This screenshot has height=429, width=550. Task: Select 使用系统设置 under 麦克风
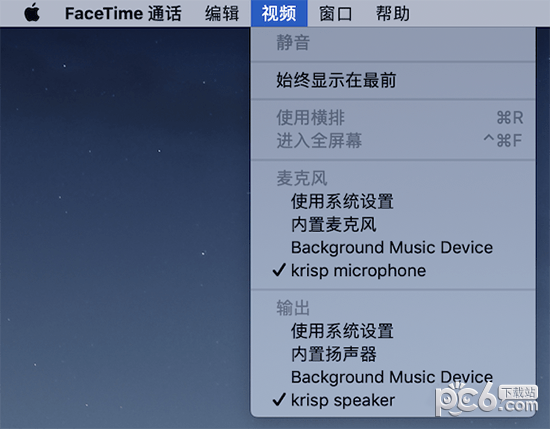pyautogui.click(x=393, y=201)
